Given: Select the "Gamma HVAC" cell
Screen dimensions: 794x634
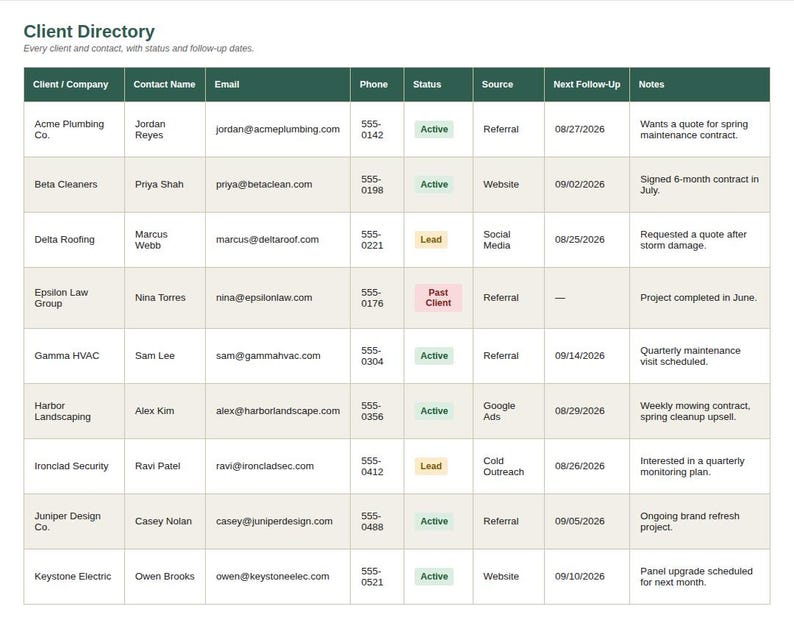Looking at the screenshot, I should 74,356.
